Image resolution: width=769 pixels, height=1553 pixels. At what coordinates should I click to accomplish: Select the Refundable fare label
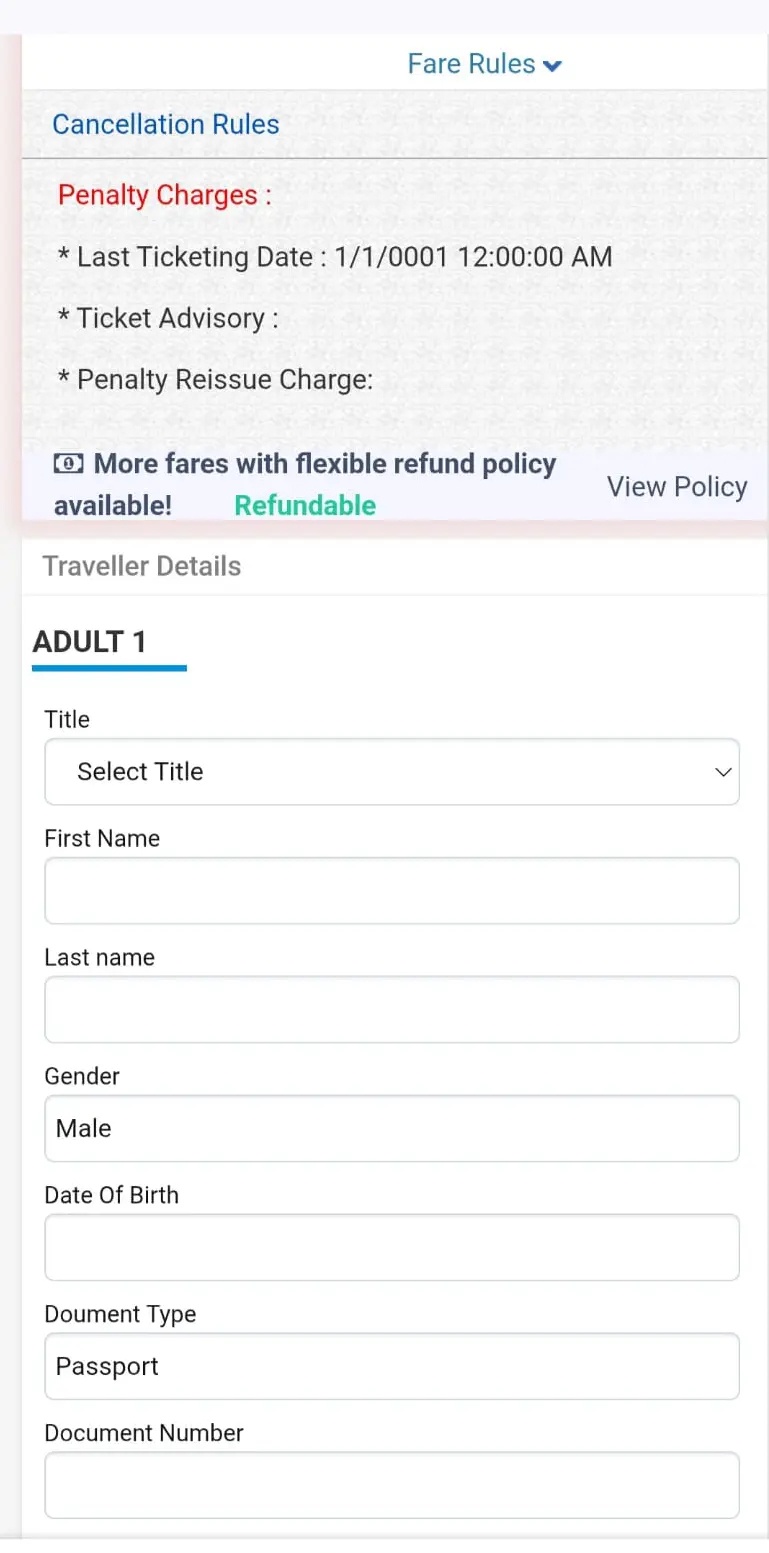tap(305, 505)
